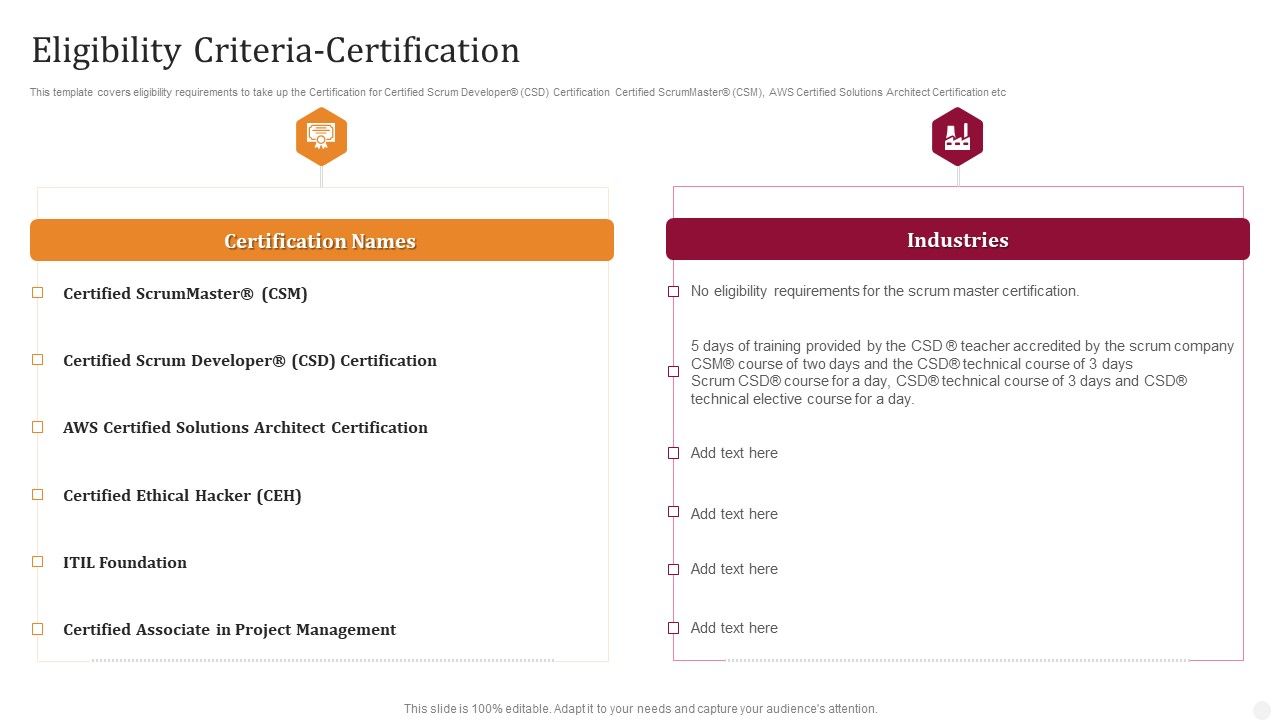Select the orange Certification Names header bar

click(321, 241)
